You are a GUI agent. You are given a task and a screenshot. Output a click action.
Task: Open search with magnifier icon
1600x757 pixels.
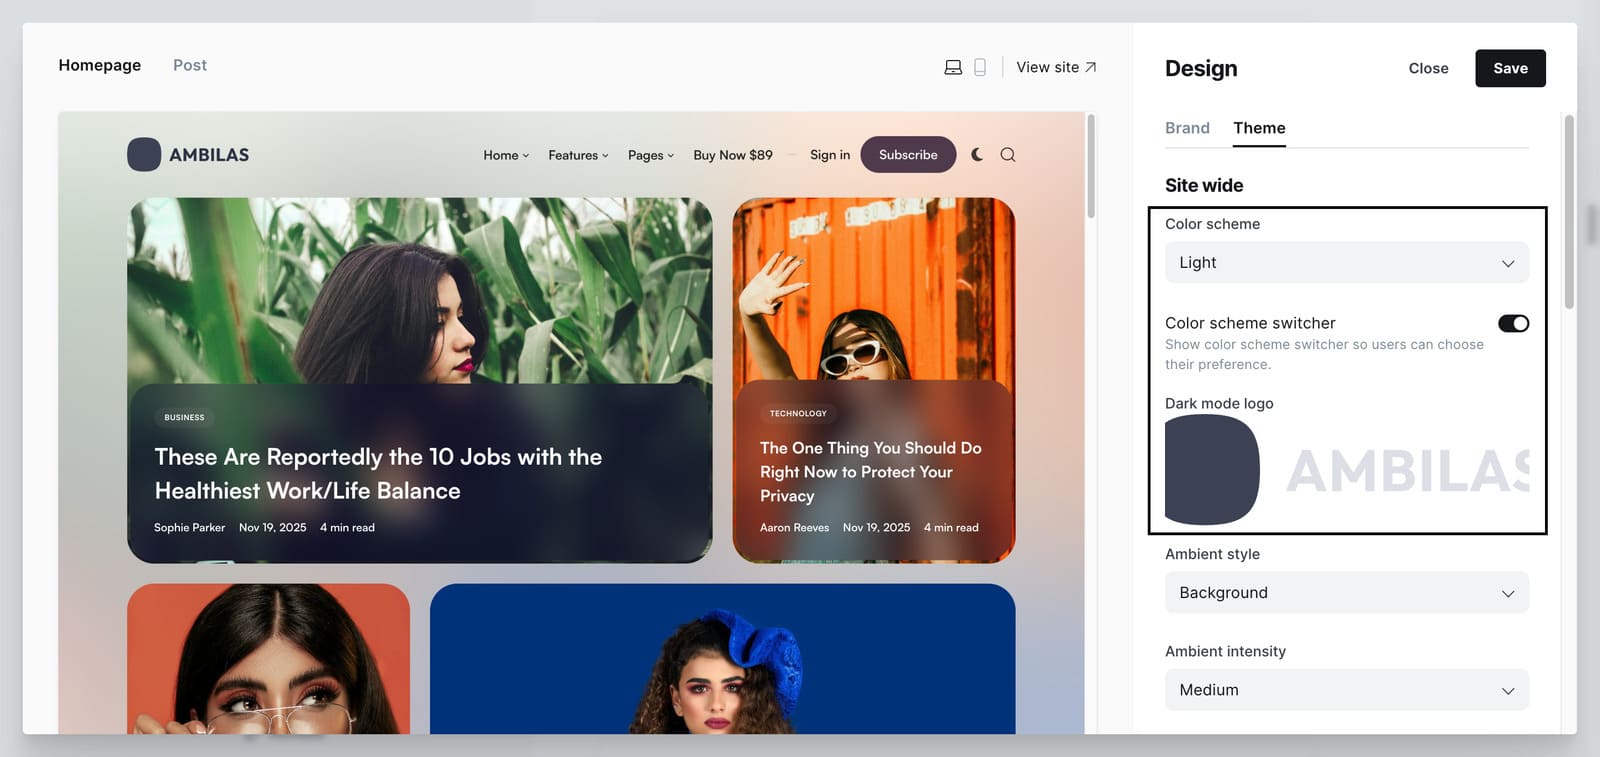[1008, 155]
